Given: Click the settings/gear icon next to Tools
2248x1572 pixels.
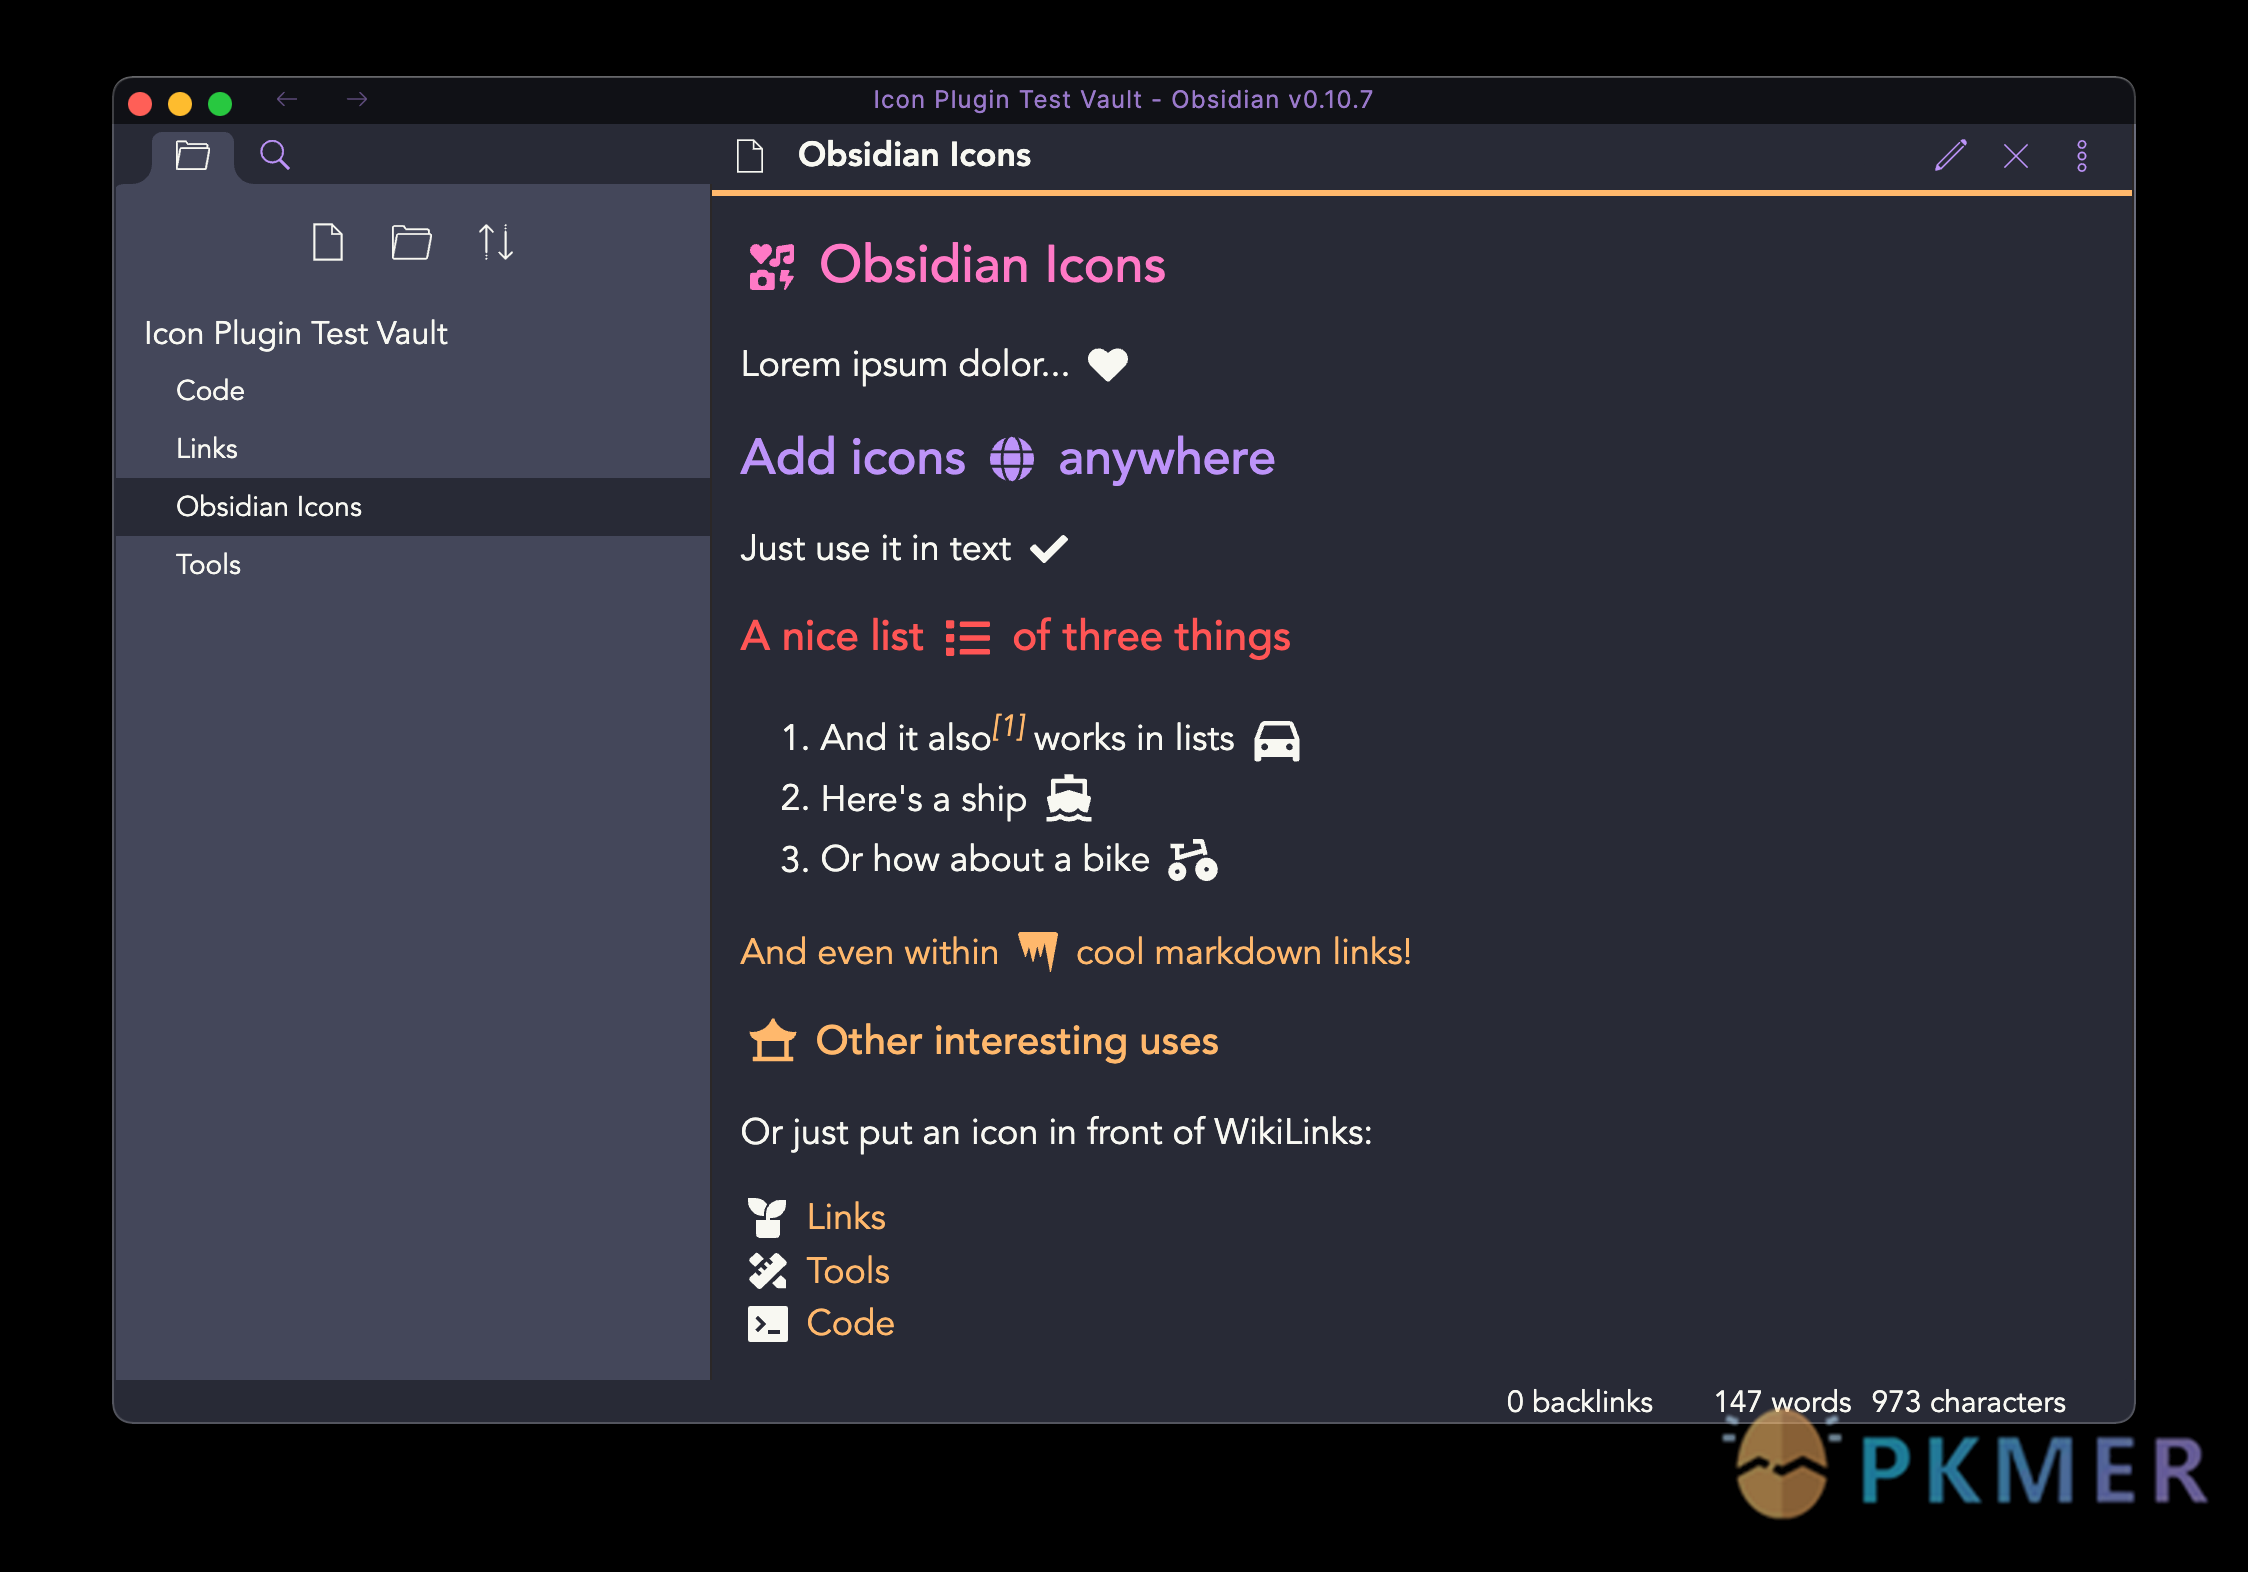Looking at the screenshot, I should pyautogui.click(x=767, y=1270).
